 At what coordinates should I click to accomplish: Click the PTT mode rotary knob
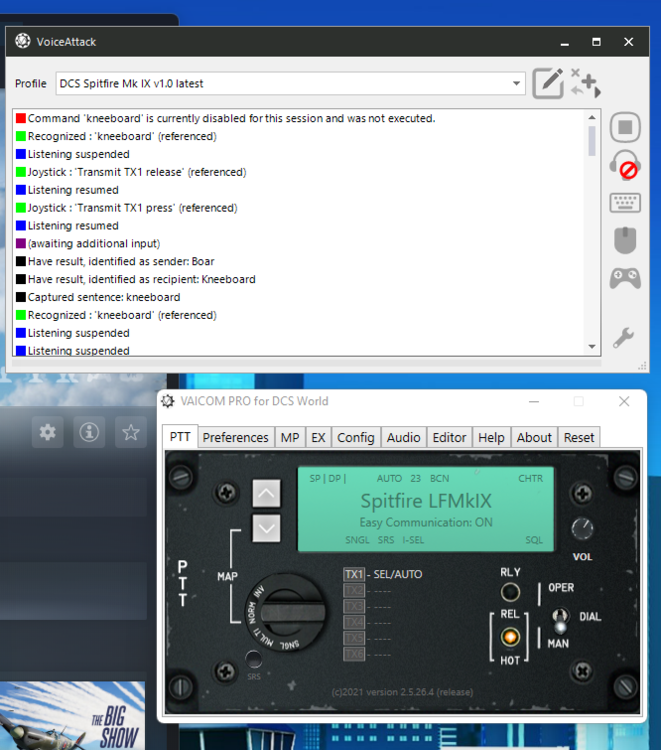pyautogui.click(x=288, y=613)
